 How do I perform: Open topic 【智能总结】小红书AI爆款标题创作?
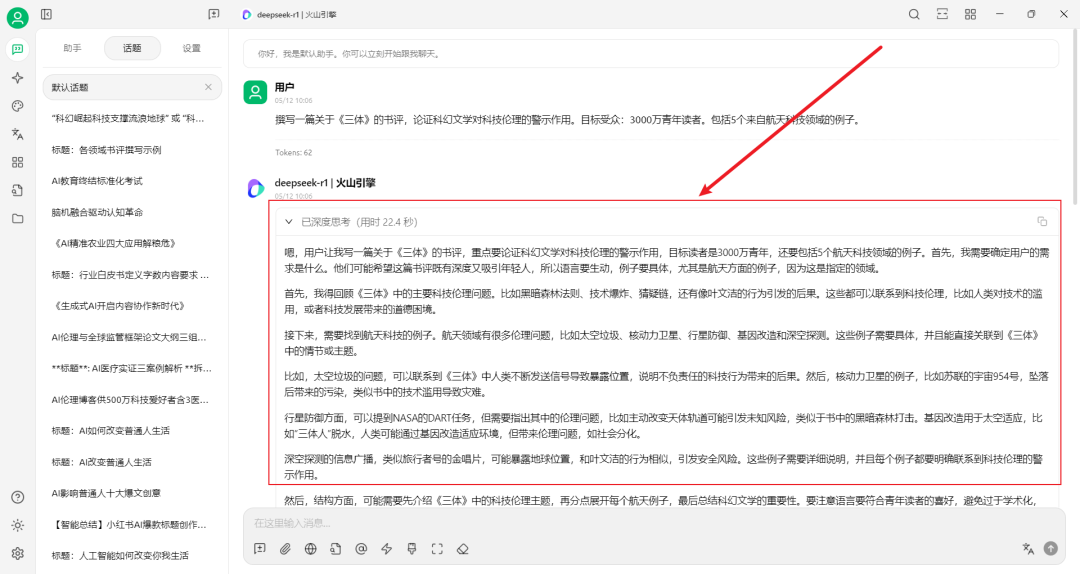(x=132, y=524)
